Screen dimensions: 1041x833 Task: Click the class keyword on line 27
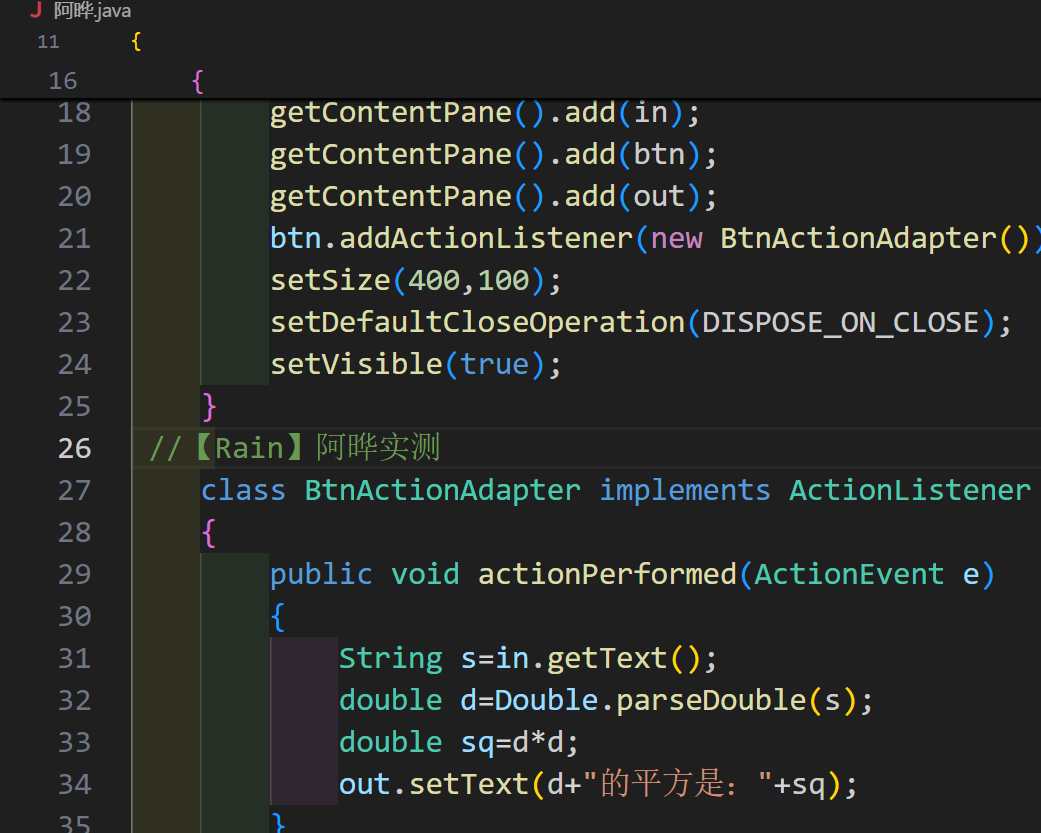(x=244, y=491)
